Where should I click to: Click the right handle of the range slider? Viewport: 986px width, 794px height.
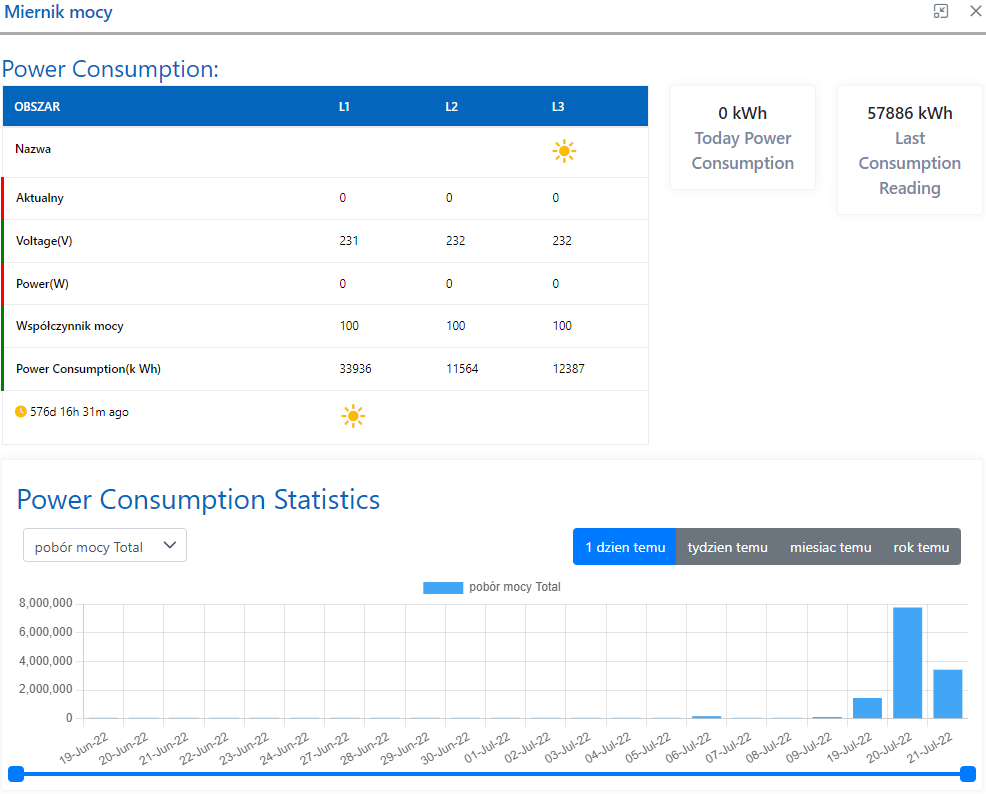[967, 773]
